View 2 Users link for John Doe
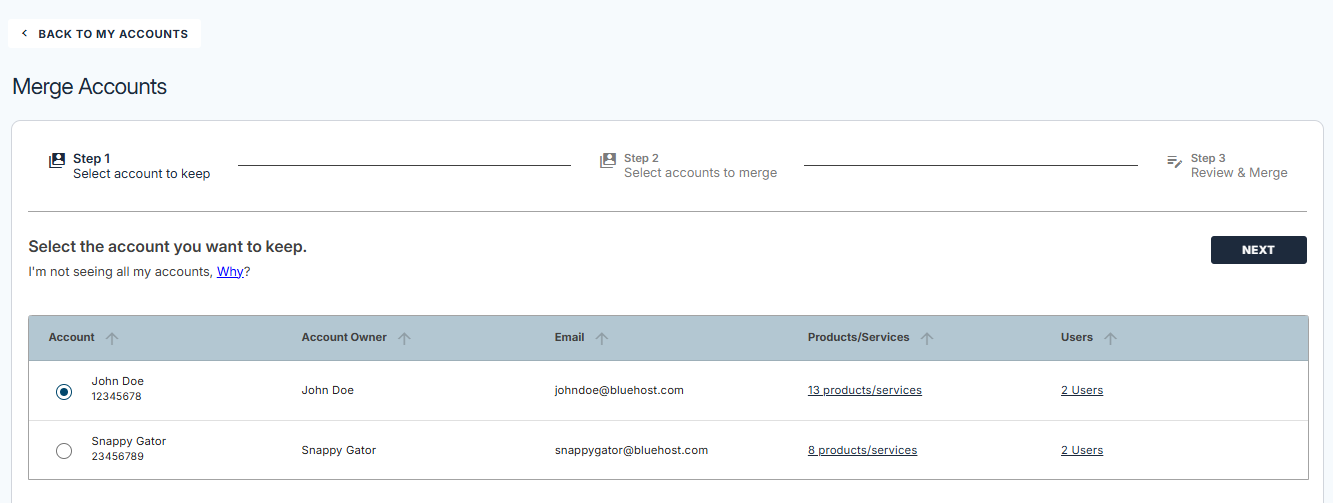Viewport: 1333px width, 503px height. (x=1082, y=390)
